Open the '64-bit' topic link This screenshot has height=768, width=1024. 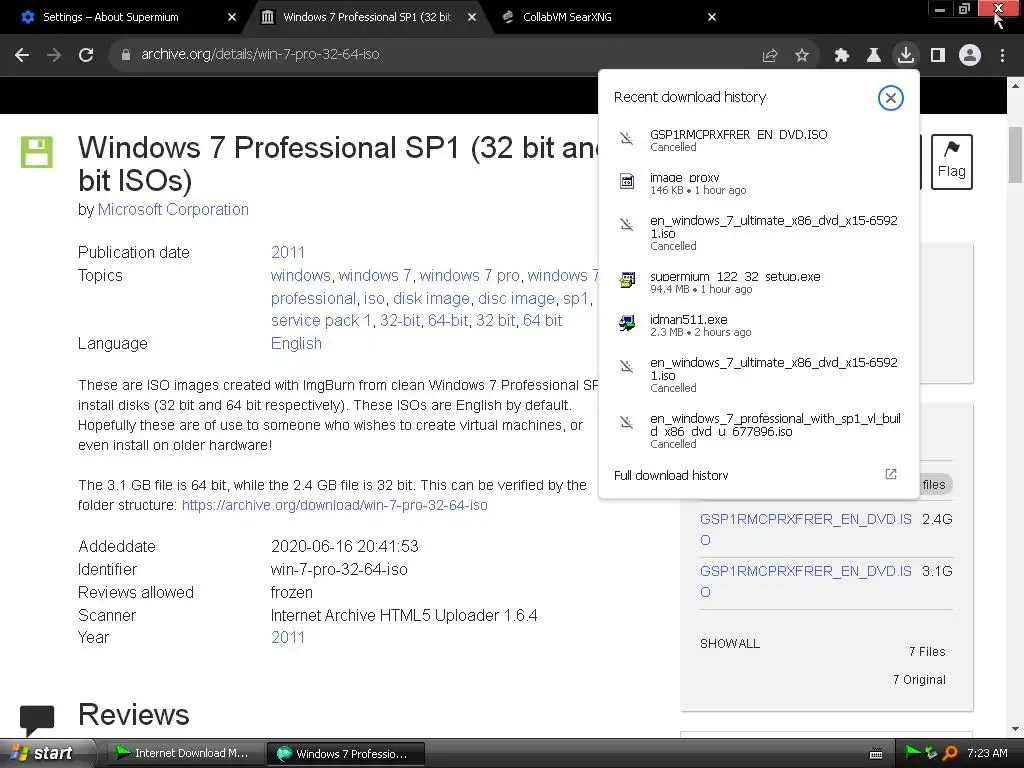[448, 321]
